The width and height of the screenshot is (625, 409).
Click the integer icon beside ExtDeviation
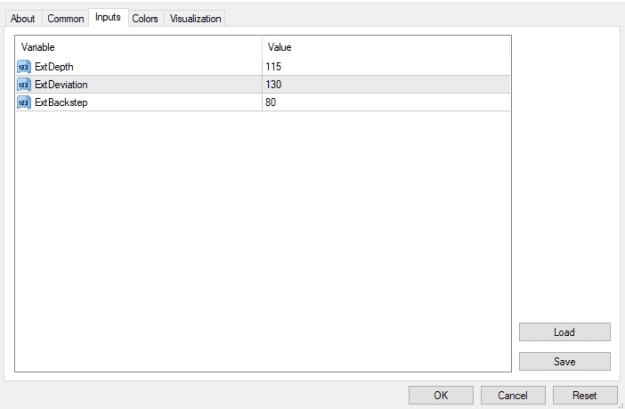point(24,85)
